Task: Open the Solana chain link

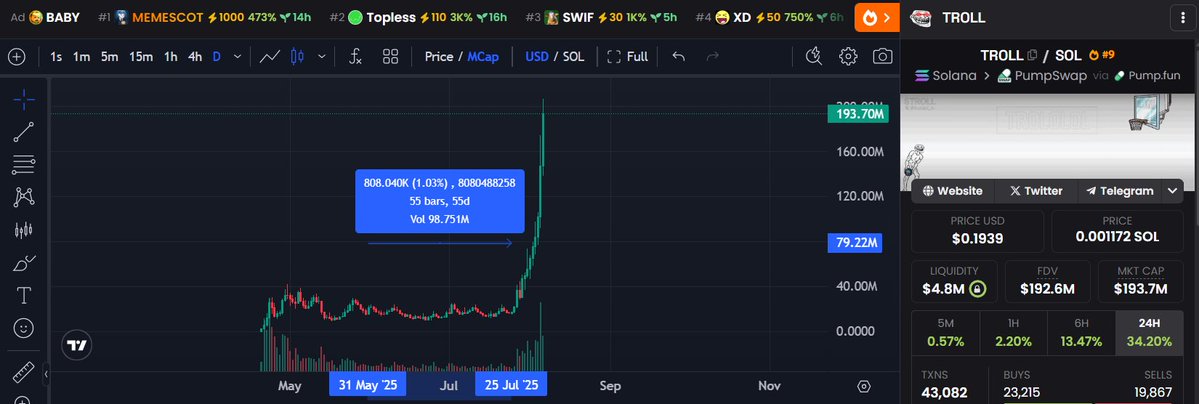Action: 945,76
